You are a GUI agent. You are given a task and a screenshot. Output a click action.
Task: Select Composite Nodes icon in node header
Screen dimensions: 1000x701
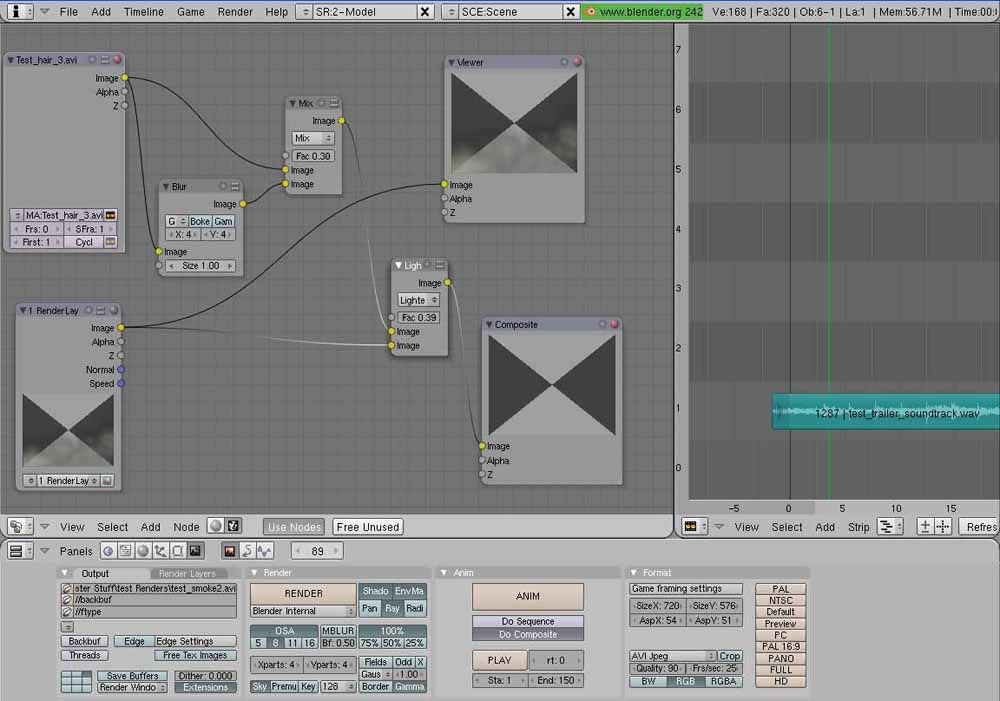tap(233, 526)
